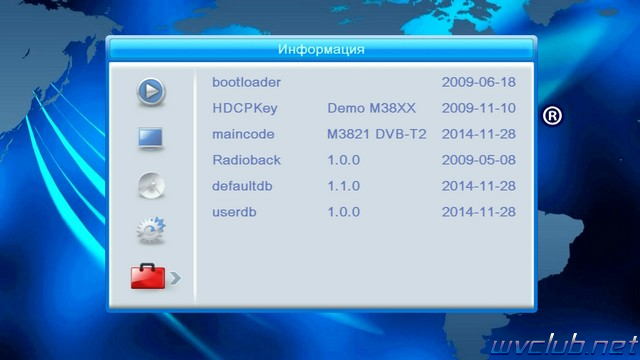Image resolution: width=640 pixels, height=360 pixels.
Task: Expand the arrow beside red toolbox
Action: coord(175,278)
